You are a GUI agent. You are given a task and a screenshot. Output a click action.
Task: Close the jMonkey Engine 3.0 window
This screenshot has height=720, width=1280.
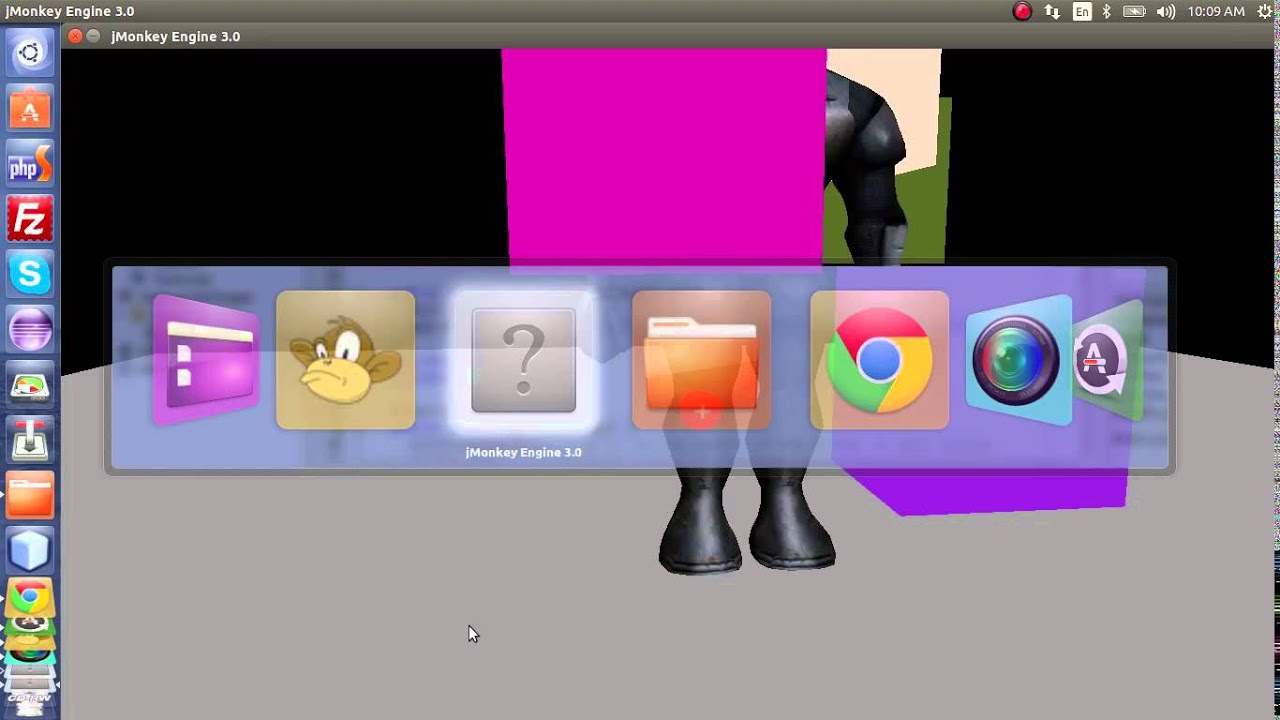point(75,36)
